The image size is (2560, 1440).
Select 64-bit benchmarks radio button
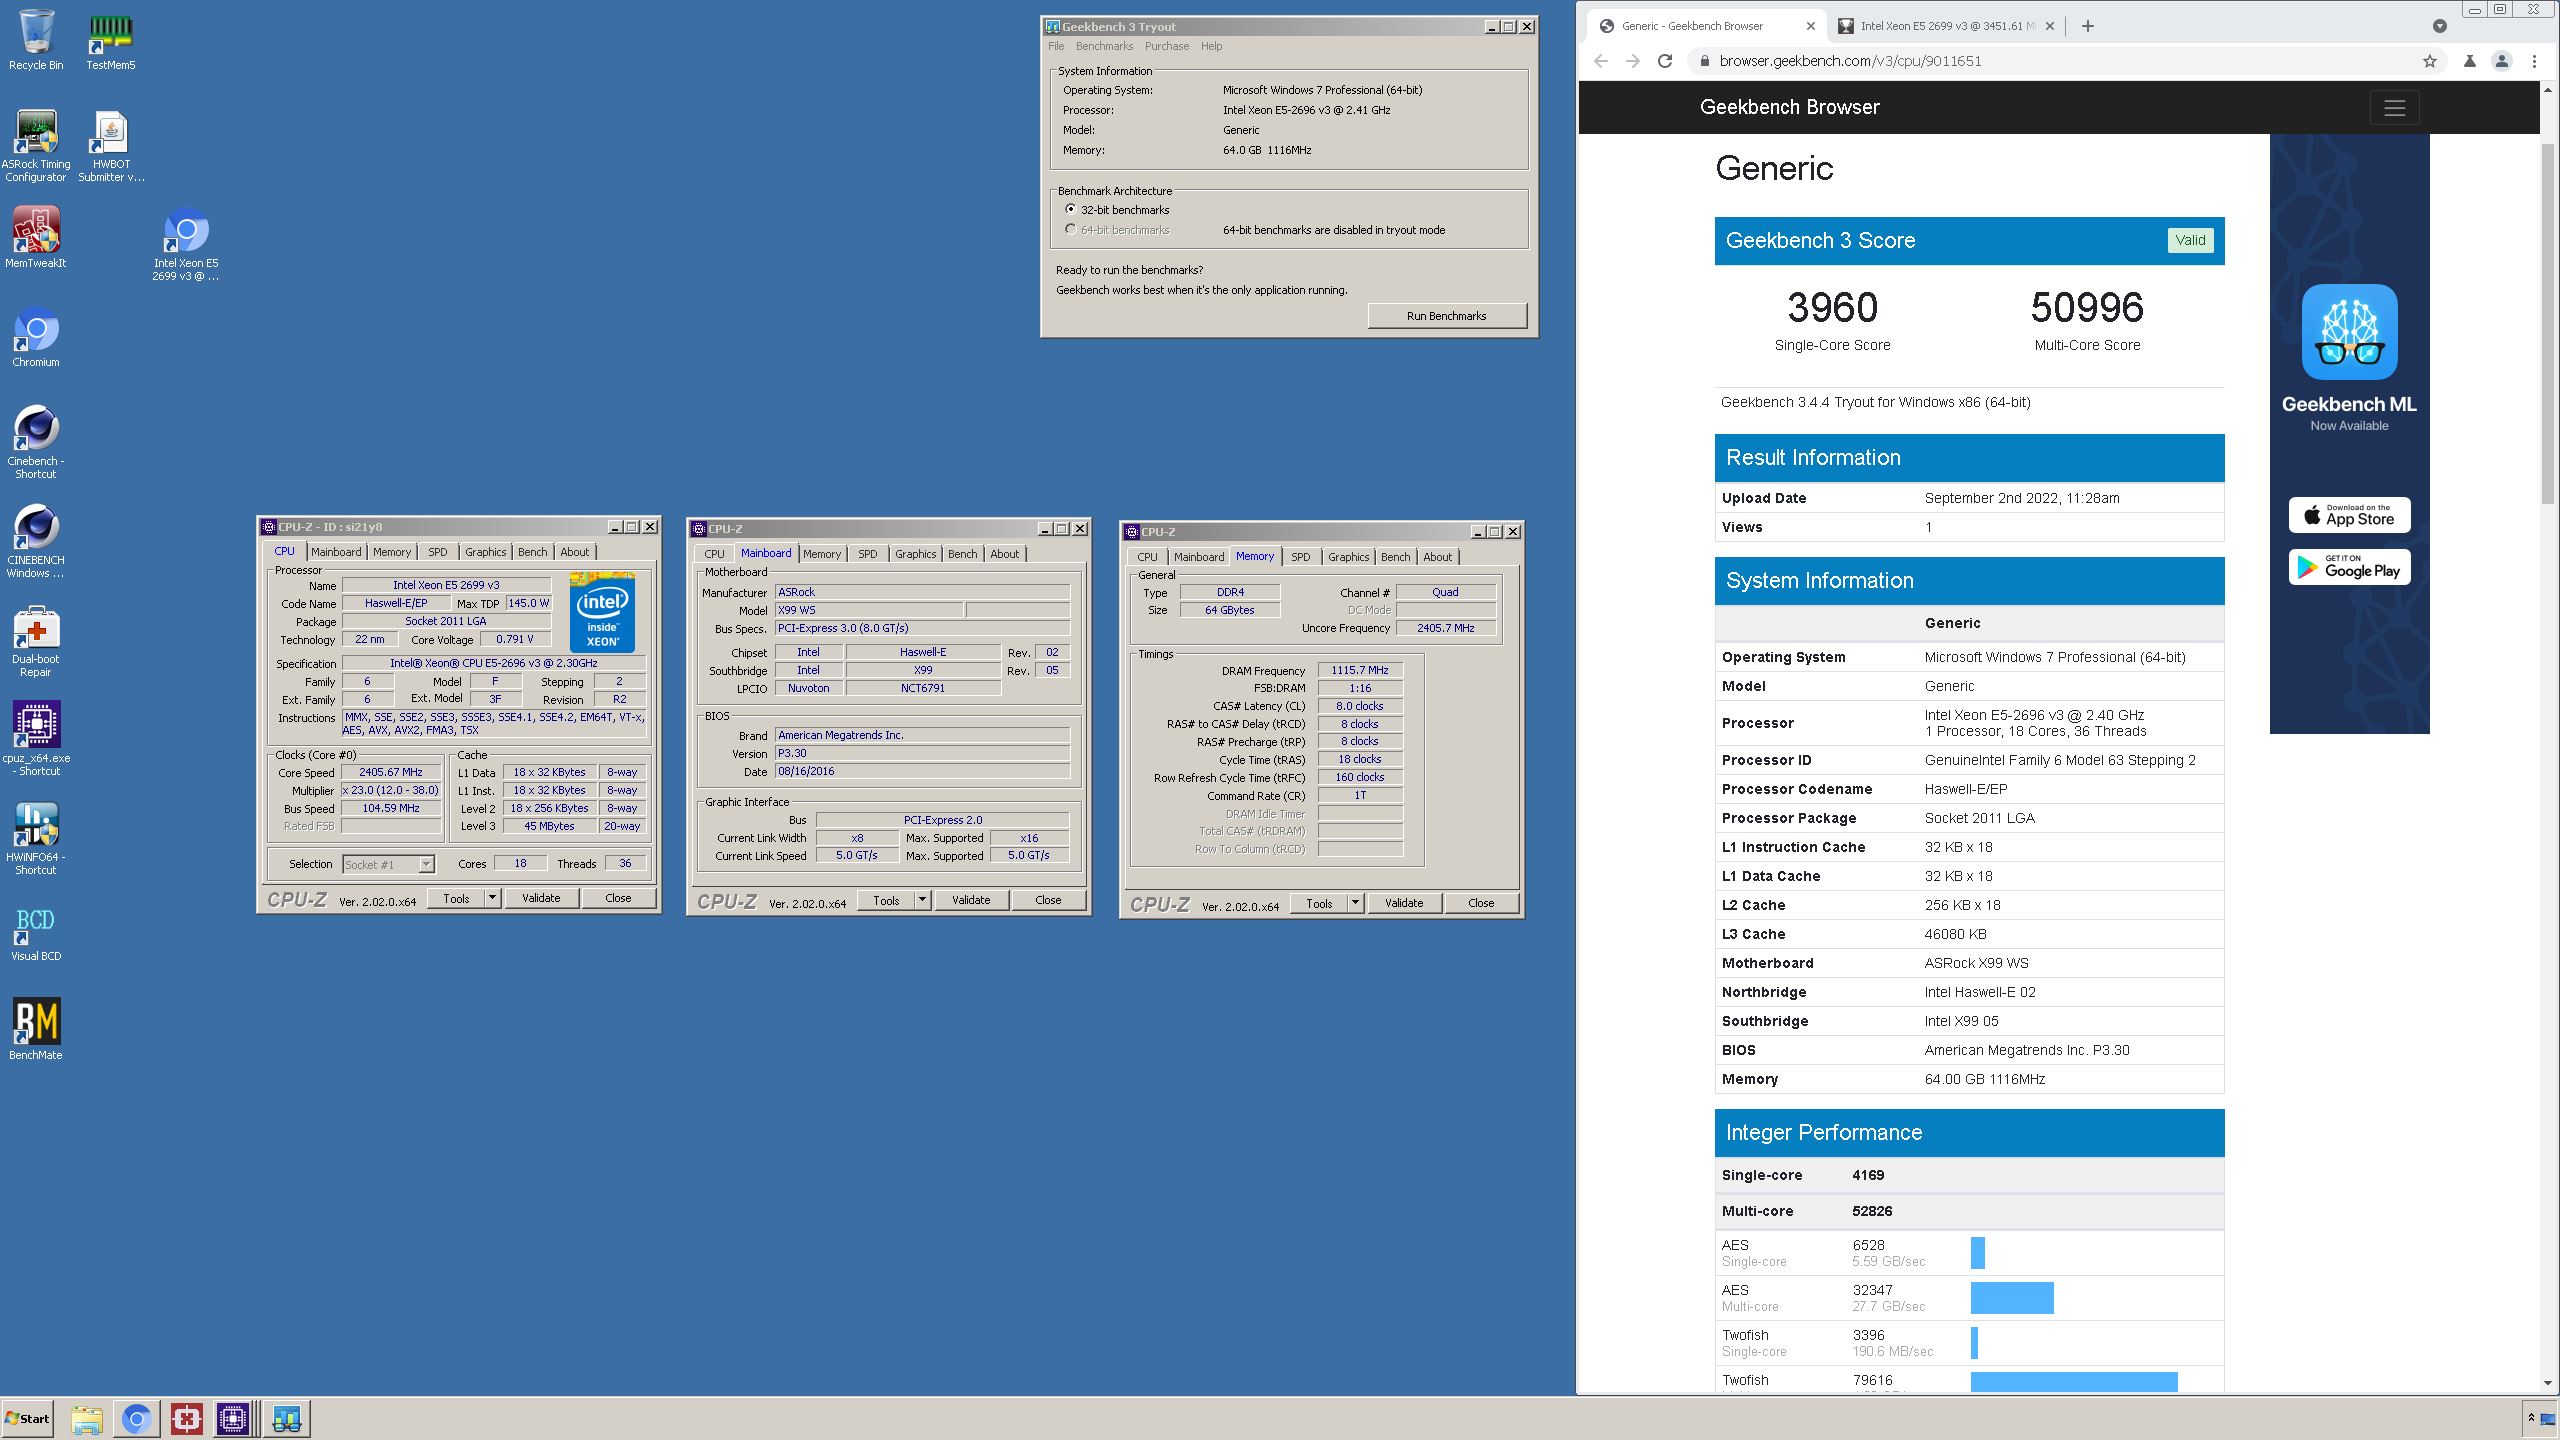1071,230
